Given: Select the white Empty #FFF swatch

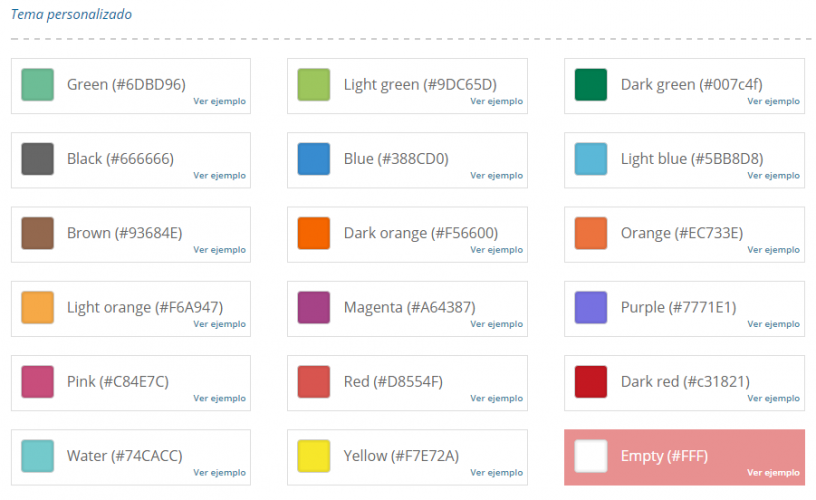Looking at the screenshot, I should pos(591,456).
